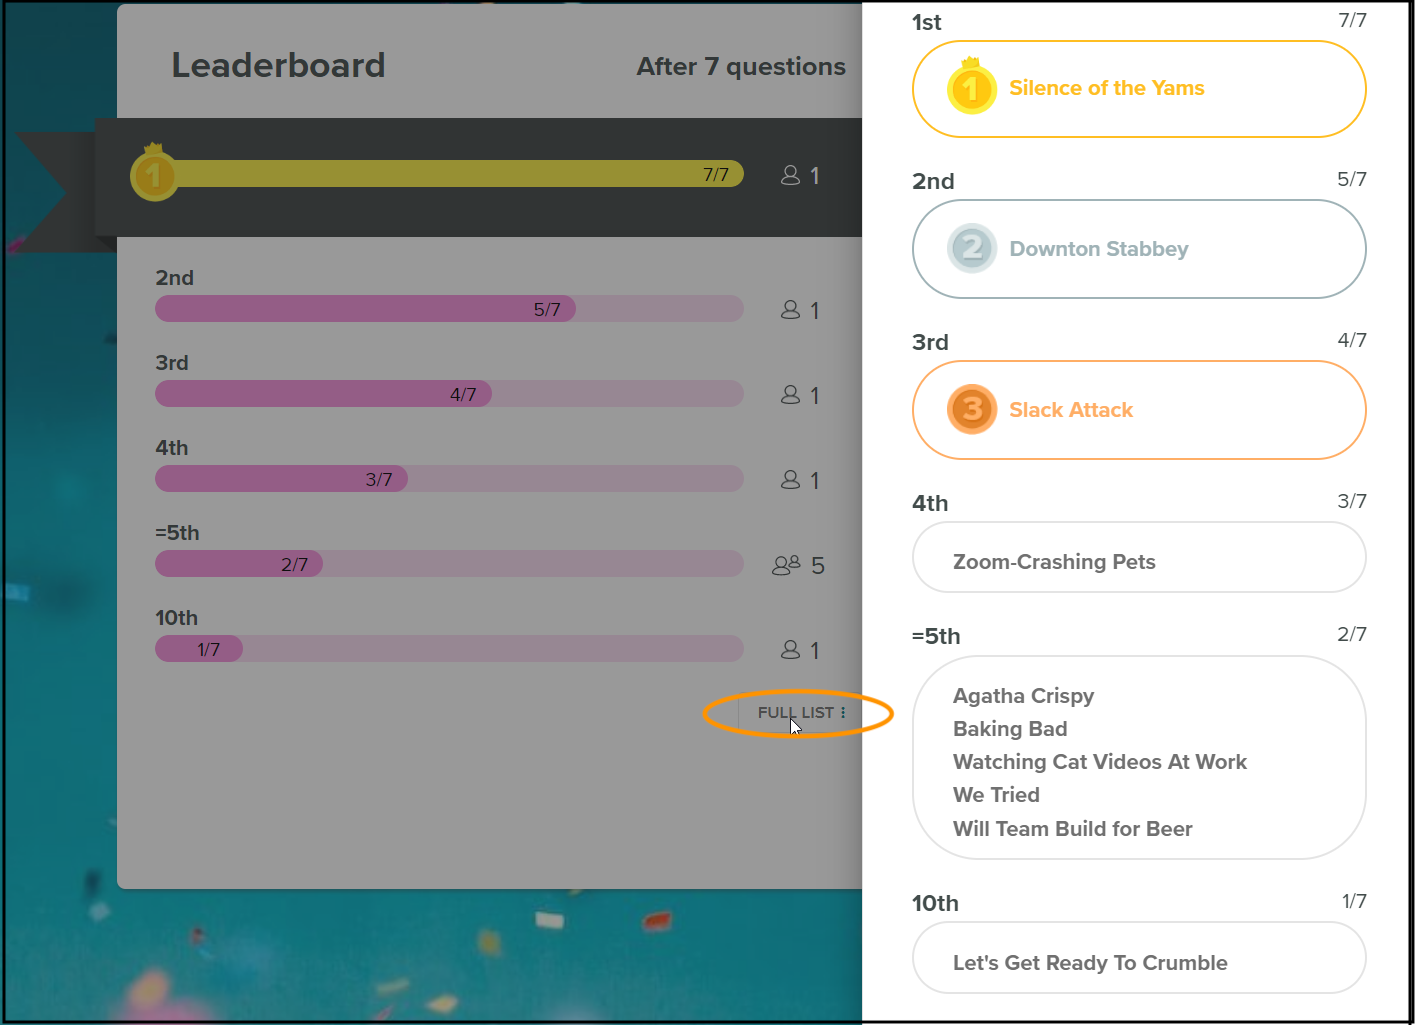Click the 5/7 progress bar for 2nd place
Viewport: 1415px width, 1025px height.
point(449,309)
